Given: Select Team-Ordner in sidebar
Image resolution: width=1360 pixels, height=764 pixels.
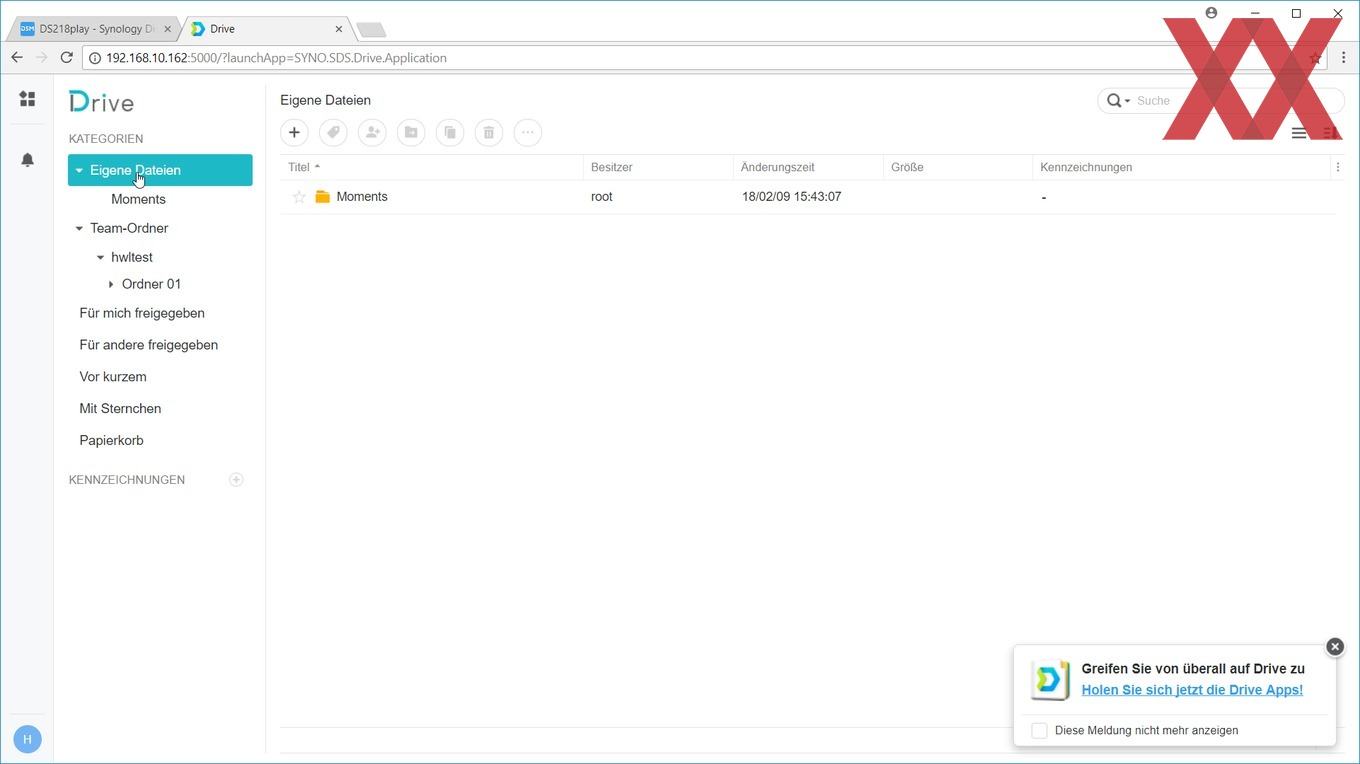Looking at the screenshot, I should point(129,228).
